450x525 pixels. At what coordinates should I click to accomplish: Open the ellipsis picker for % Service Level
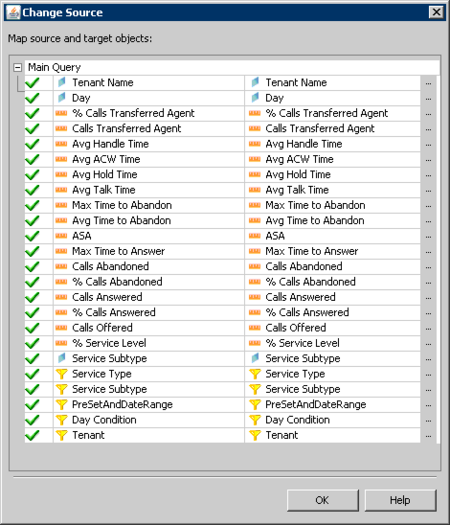[x=428, y=344]
